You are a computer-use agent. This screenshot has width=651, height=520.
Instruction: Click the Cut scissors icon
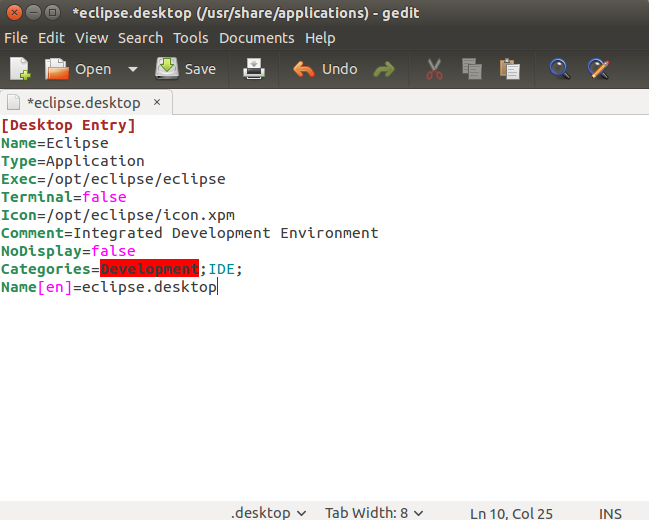coord(434,69)
